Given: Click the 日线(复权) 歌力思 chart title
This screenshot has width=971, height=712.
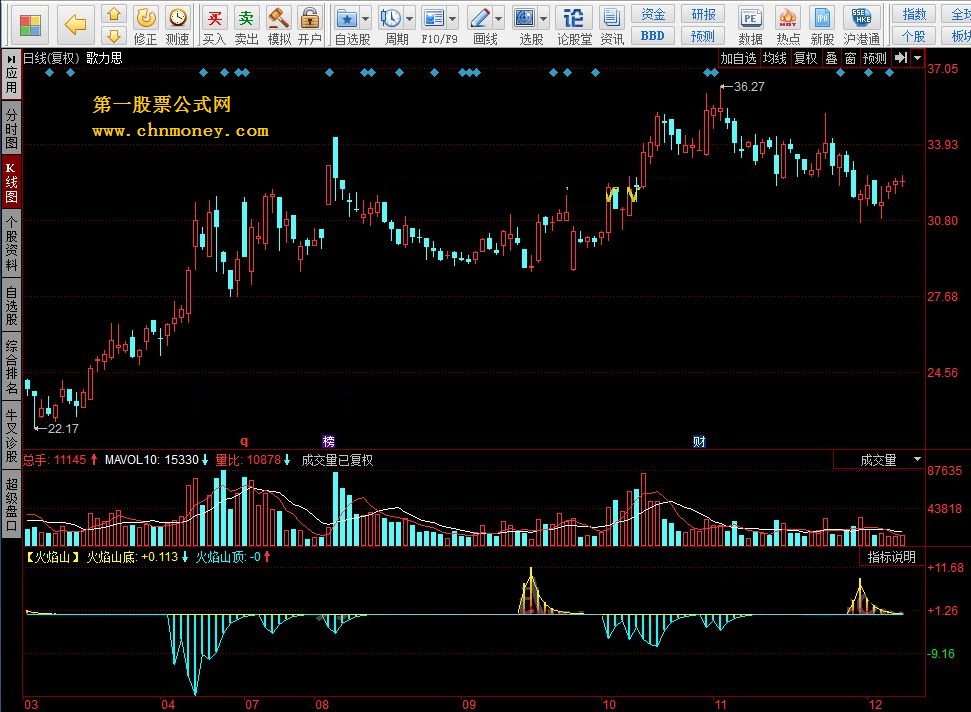Looking at the screenshot, I should (73, 58).
